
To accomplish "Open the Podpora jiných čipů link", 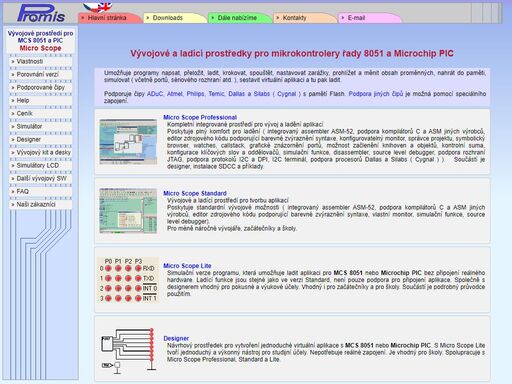I will point(376,94).
